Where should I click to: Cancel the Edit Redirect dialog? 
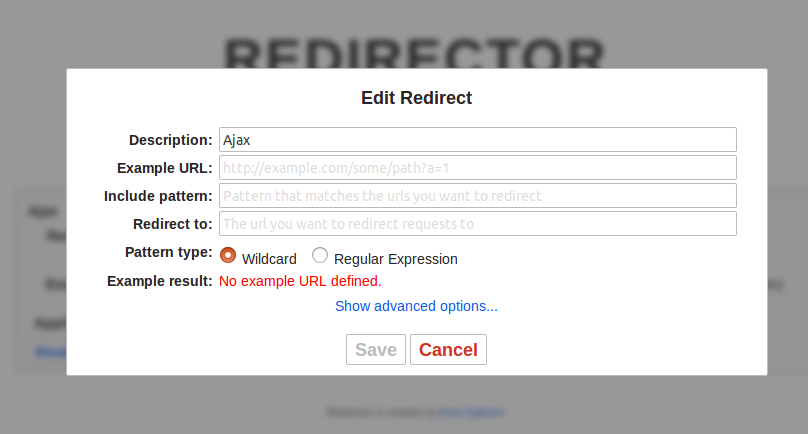448,349
